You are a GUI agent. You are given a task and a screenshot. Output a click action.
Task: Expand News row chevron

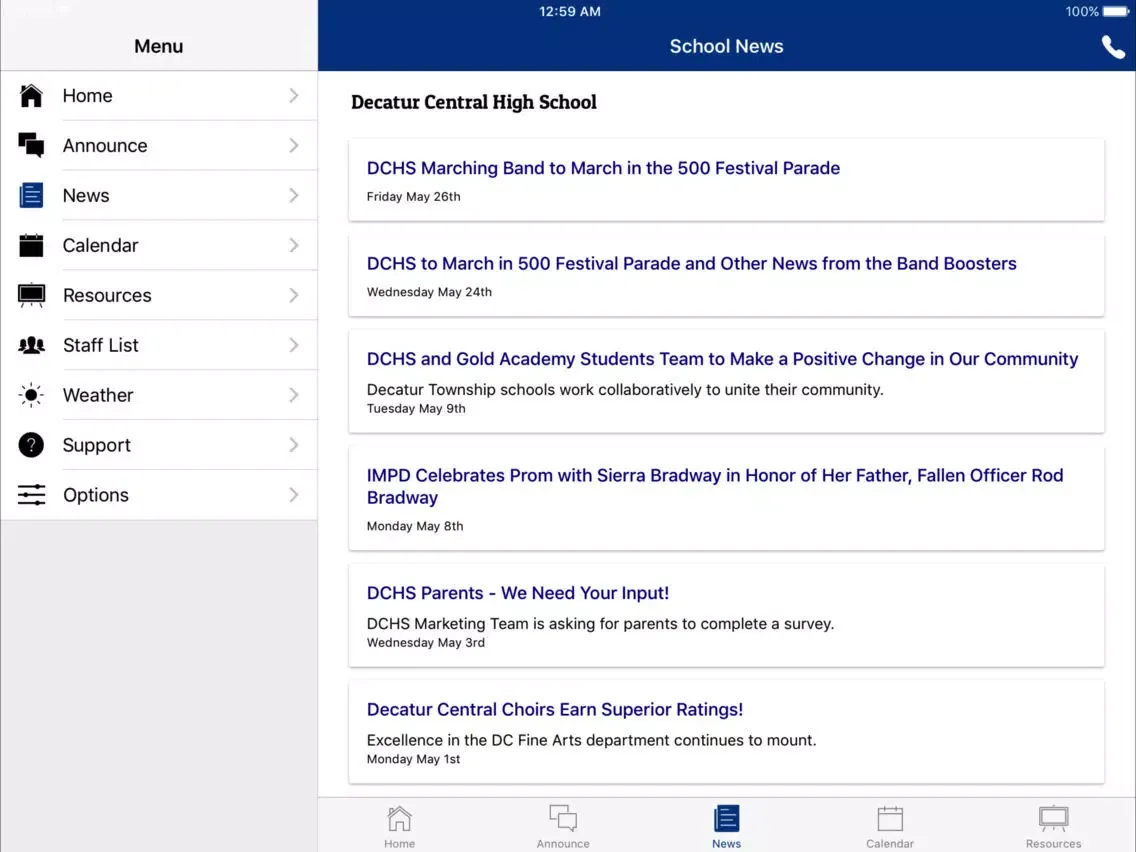293,196
